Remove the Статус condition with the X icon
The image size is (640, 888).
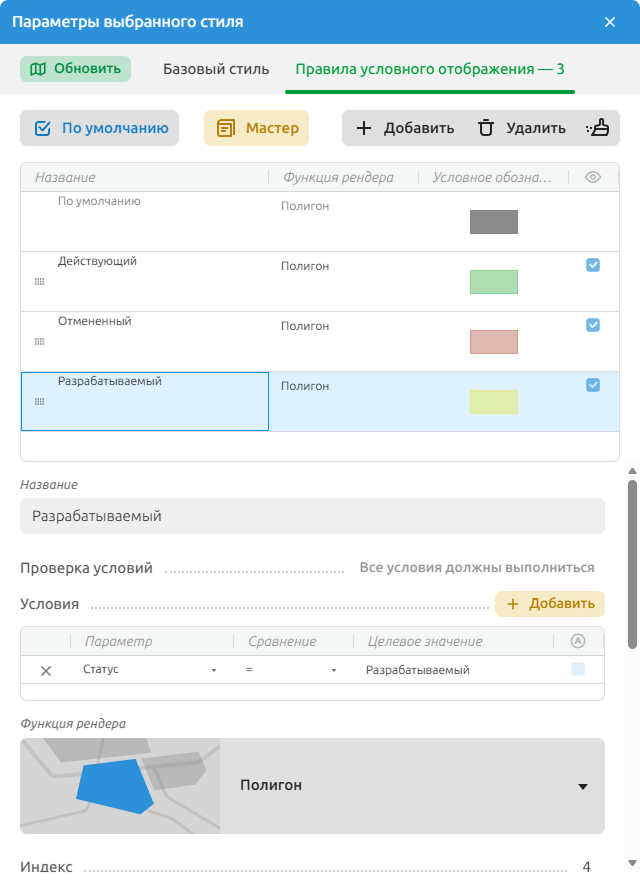[x=46, y=671]
